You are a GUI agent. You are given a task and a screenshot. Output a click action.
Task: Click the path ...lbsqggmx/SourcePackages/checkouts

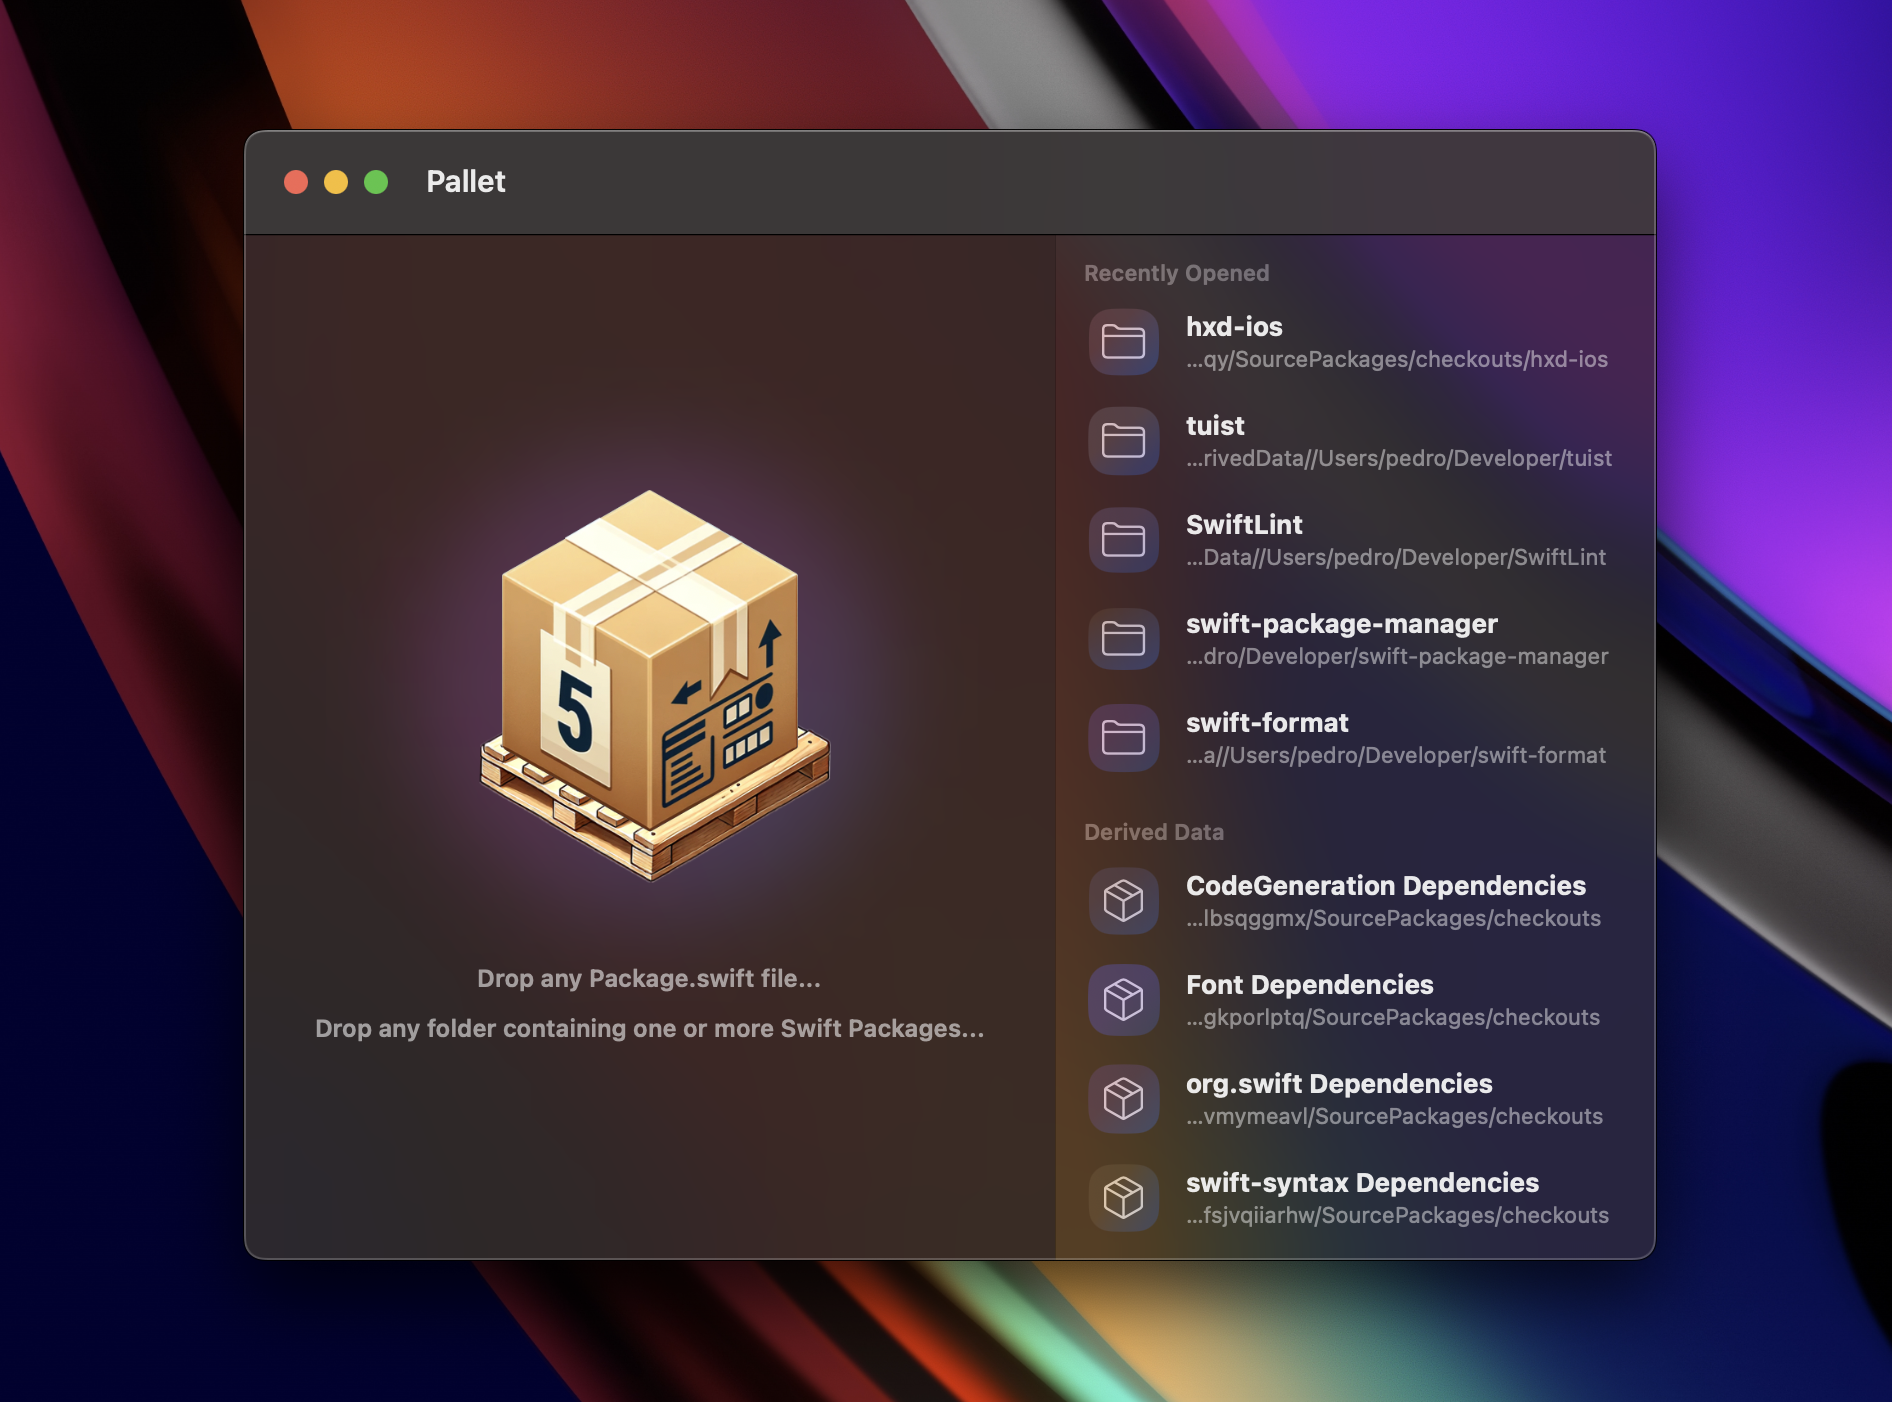[x=1394, y=919]
